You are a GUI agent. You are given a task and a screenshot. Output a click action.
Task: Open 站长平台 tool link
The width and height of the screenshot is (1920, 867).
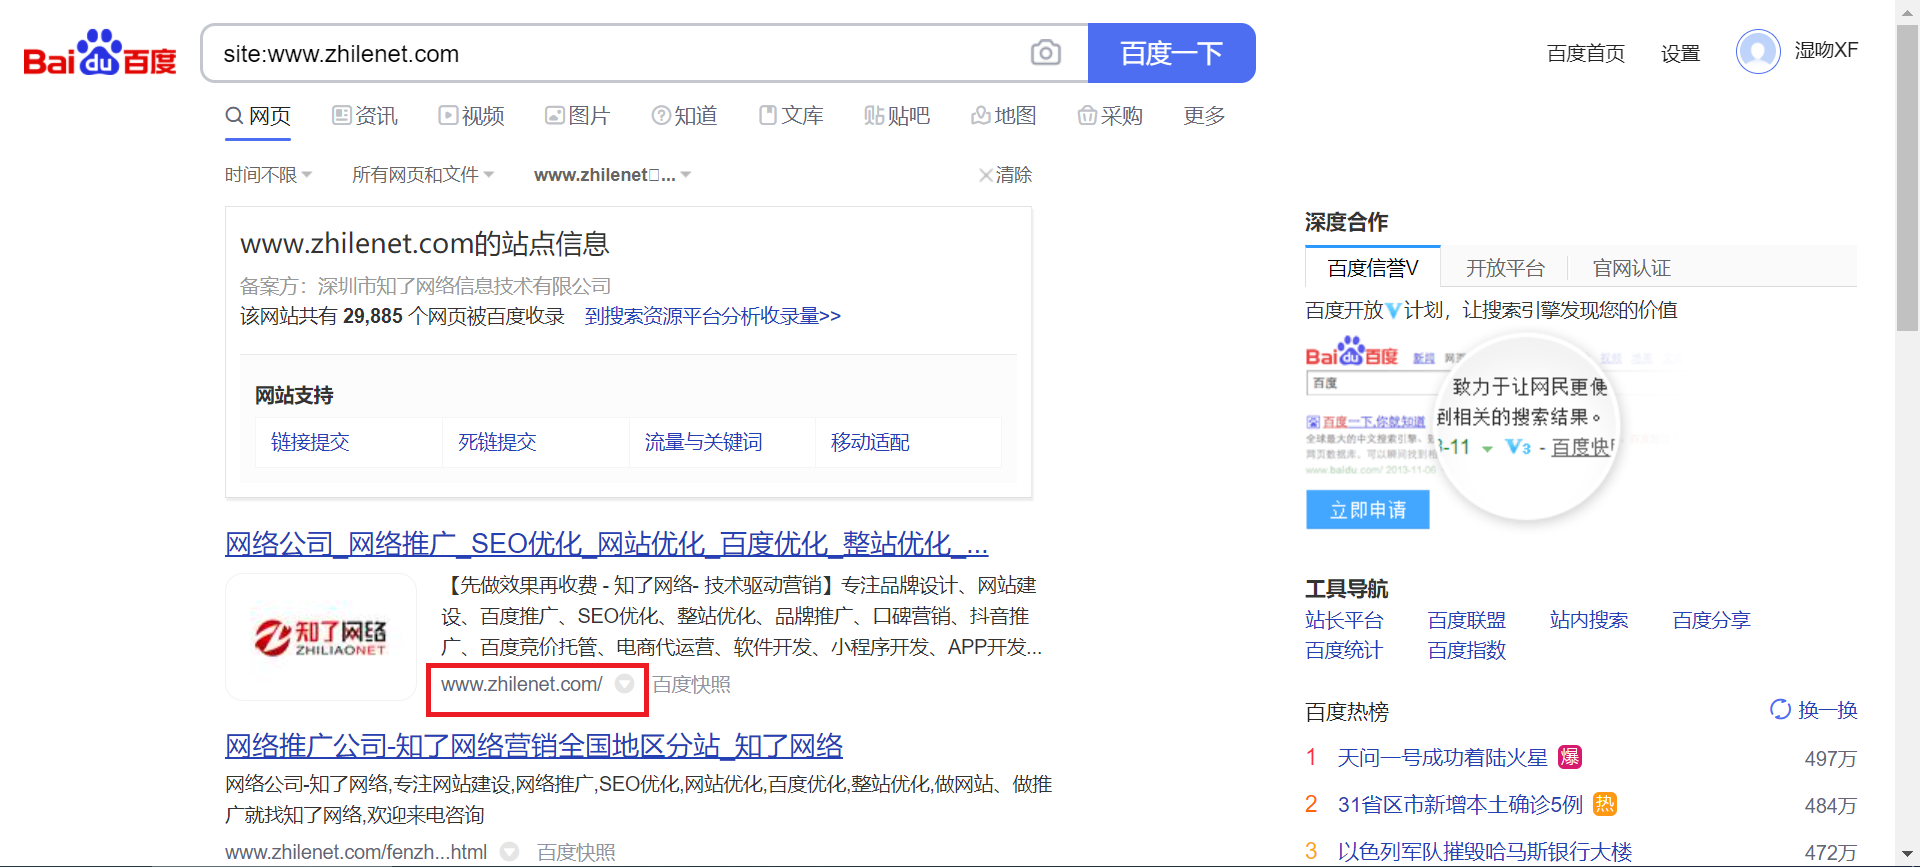[x=1344, y=620]
